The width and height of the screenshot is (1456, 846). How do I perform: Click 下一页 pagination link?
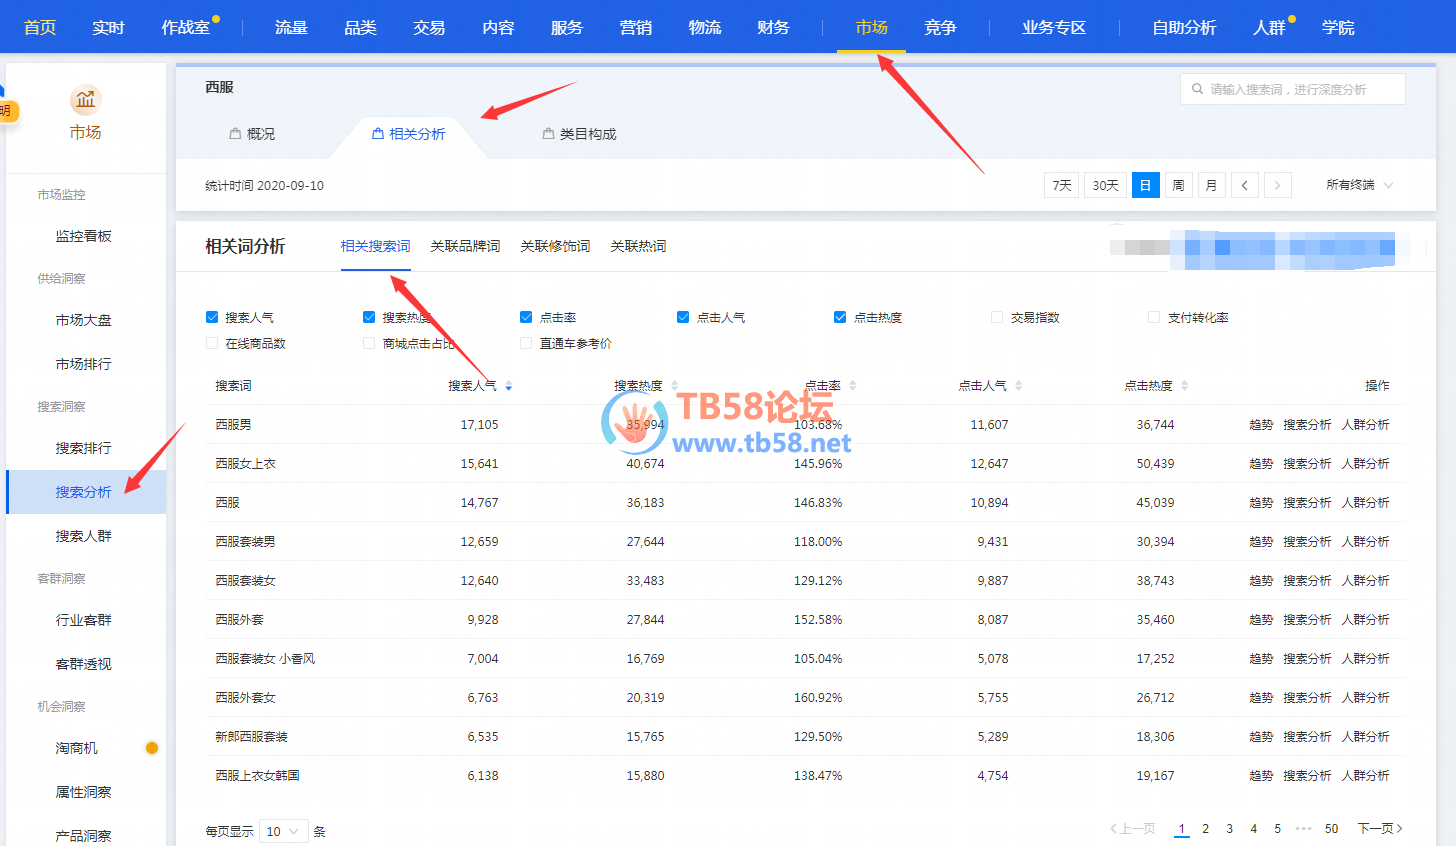pos(1380,829)
